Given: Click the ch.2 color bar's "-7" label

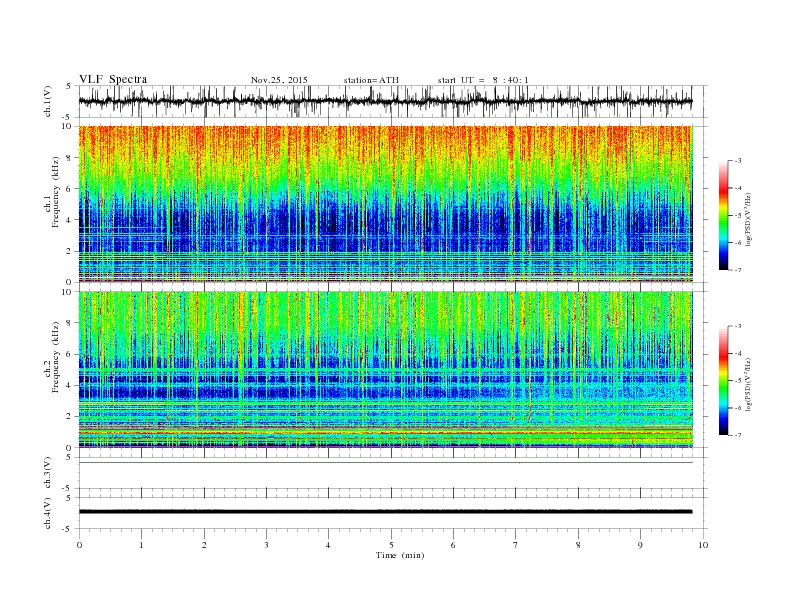Looking at the screenshot, I should click(x=738, y=435).
